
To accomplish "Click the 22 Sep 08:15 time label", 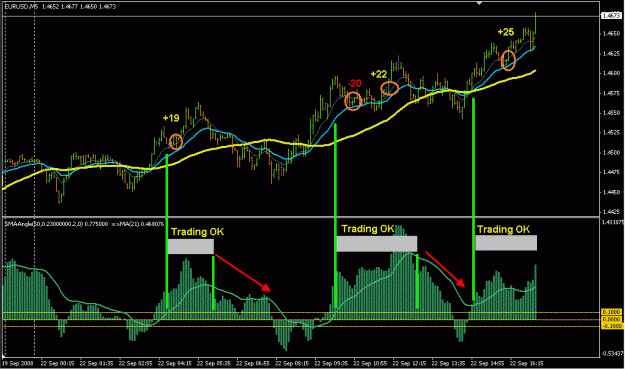I will pos(292,363).
